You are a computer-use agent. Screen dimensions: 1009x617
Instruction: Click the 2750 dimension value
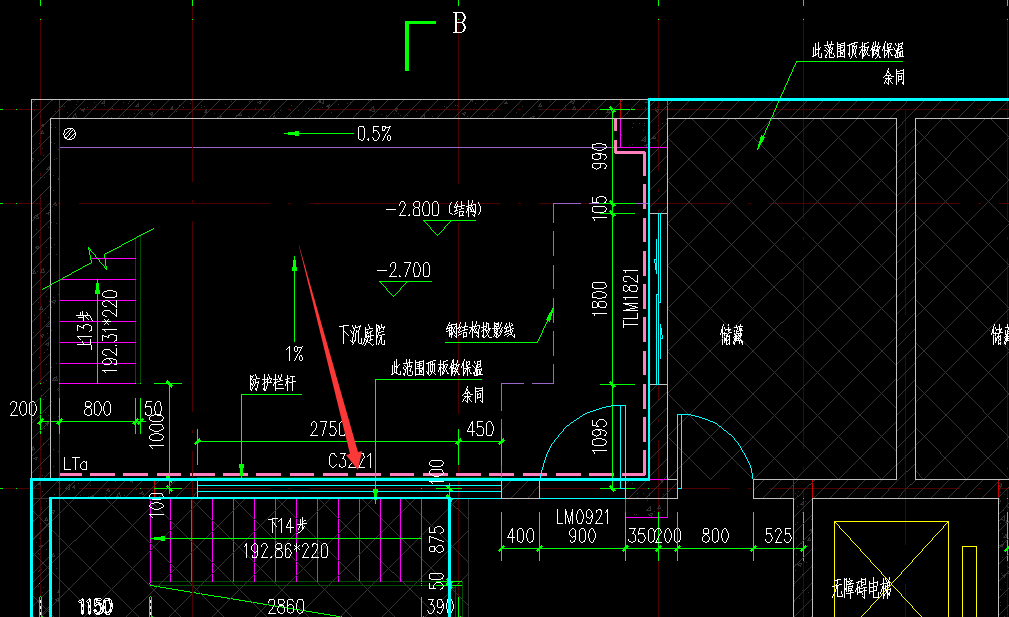pyautogui.click(x=328, y=429)
